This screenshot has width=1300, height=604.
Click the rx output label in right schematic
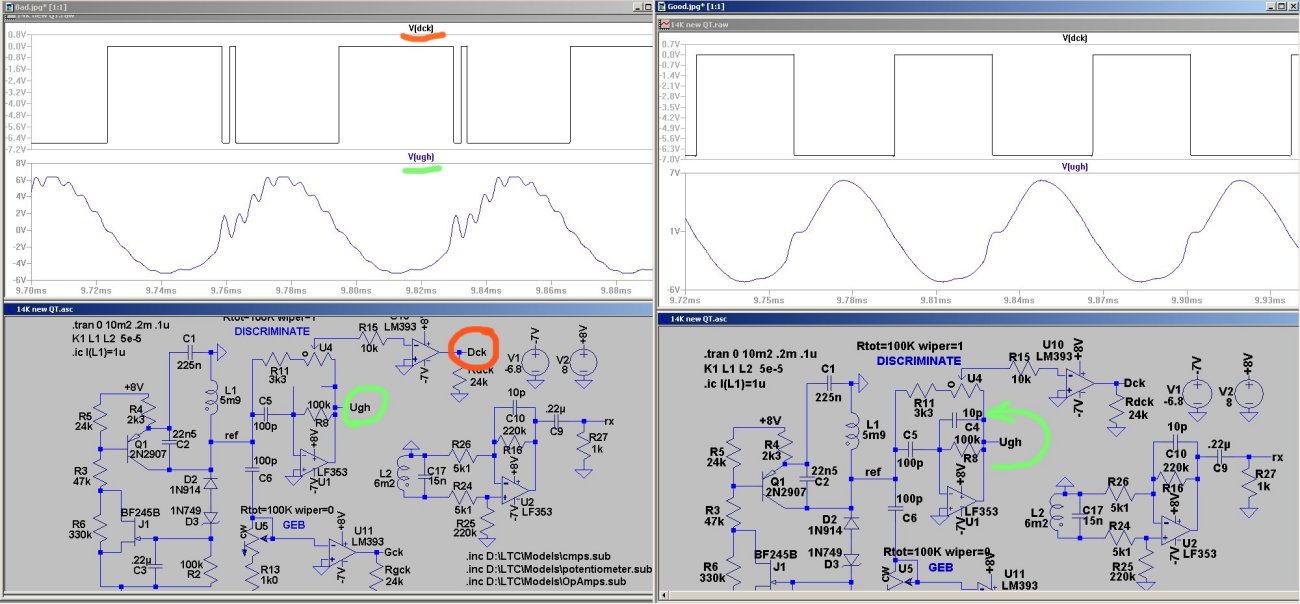tap(1277, 458)
